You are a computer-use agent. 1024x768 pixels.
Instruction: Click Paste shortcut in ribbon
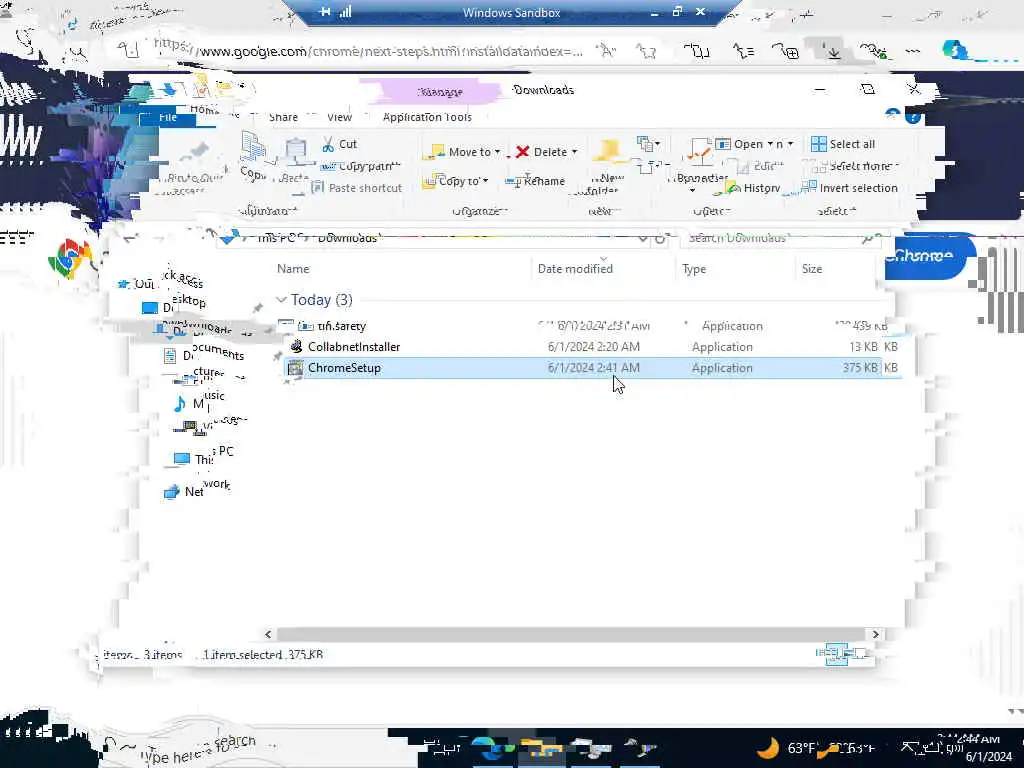(x=357, y=188)
